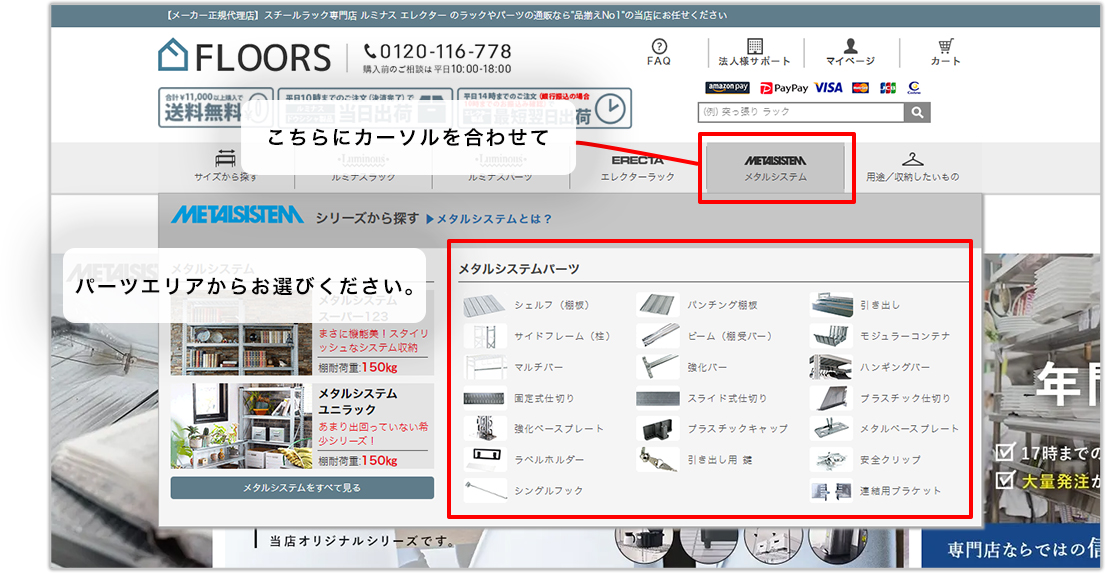1106x573 pixels.
Task: Open the 連結用ブラケット part icon
Action: coord(831,490)
